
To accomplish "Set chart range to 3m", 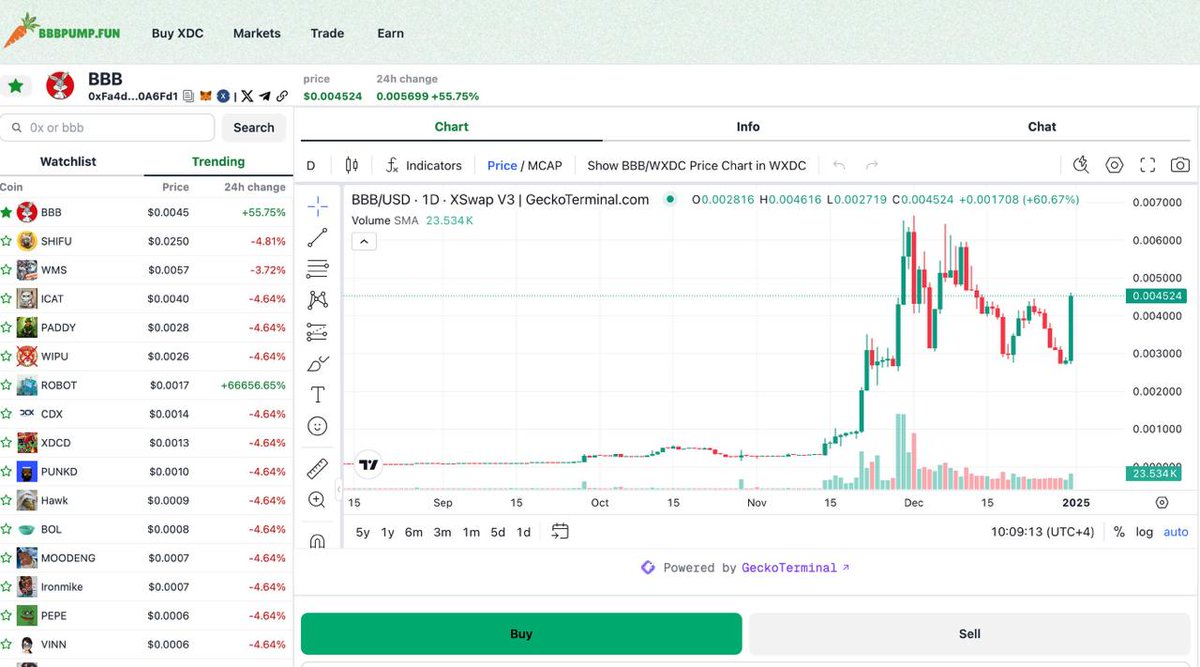I will [442, 532].
